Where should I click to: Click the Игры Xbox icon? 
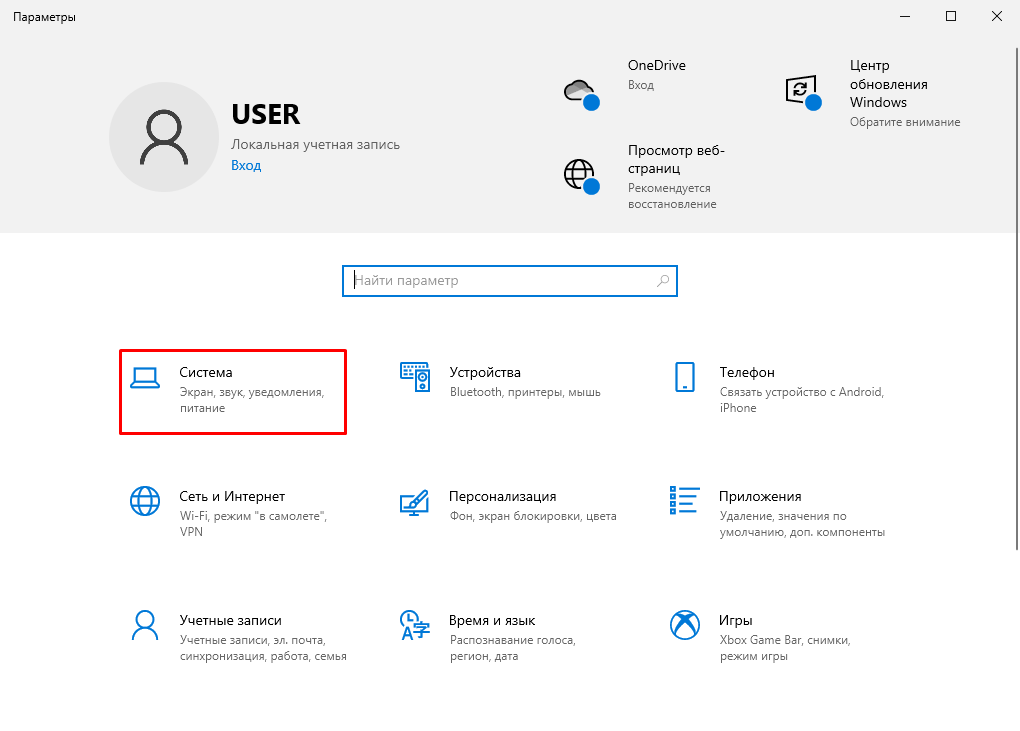684,625
